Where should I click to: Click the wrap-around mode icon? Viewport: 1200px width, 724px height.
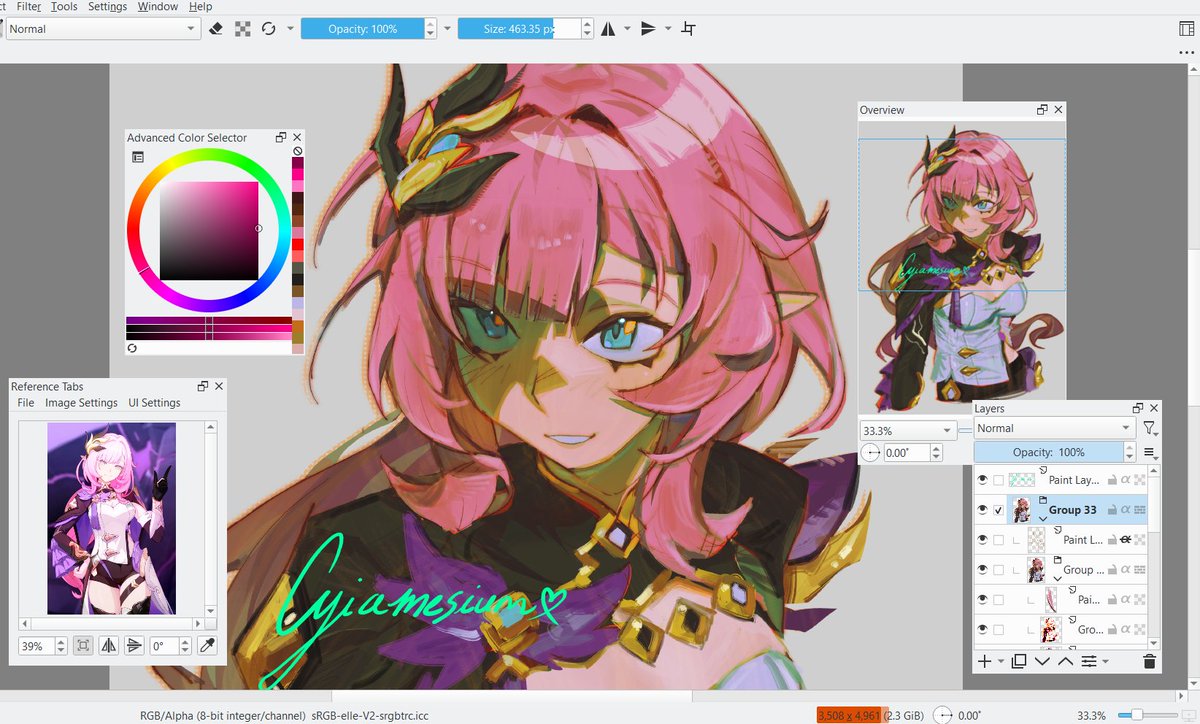pos(688,29)
